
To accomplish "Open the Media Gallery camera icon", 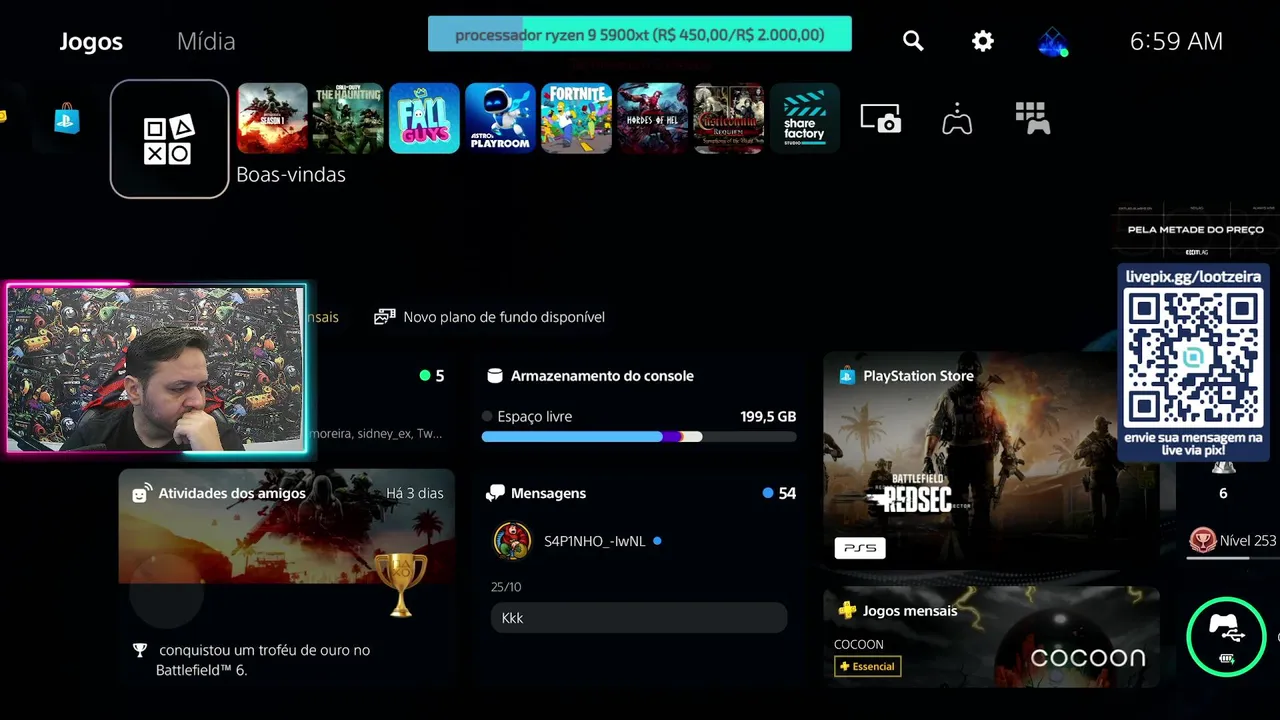I will click(881, 119).
